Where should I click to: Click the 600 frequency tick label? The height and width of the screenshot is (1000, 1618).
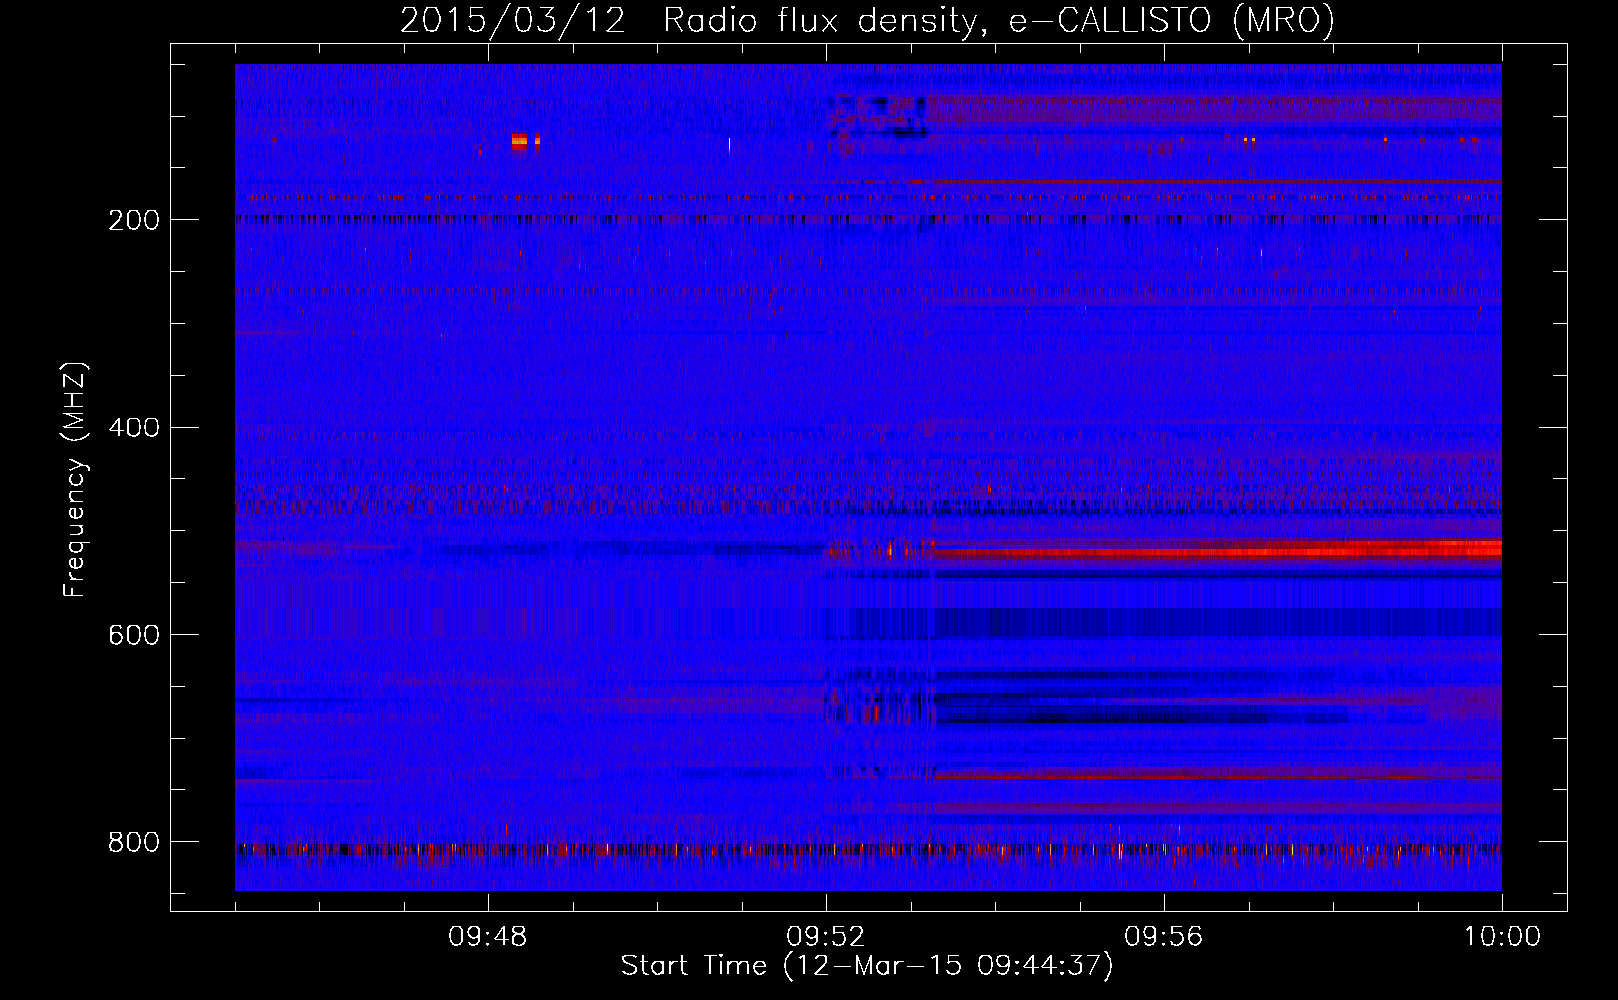[134, 635]
